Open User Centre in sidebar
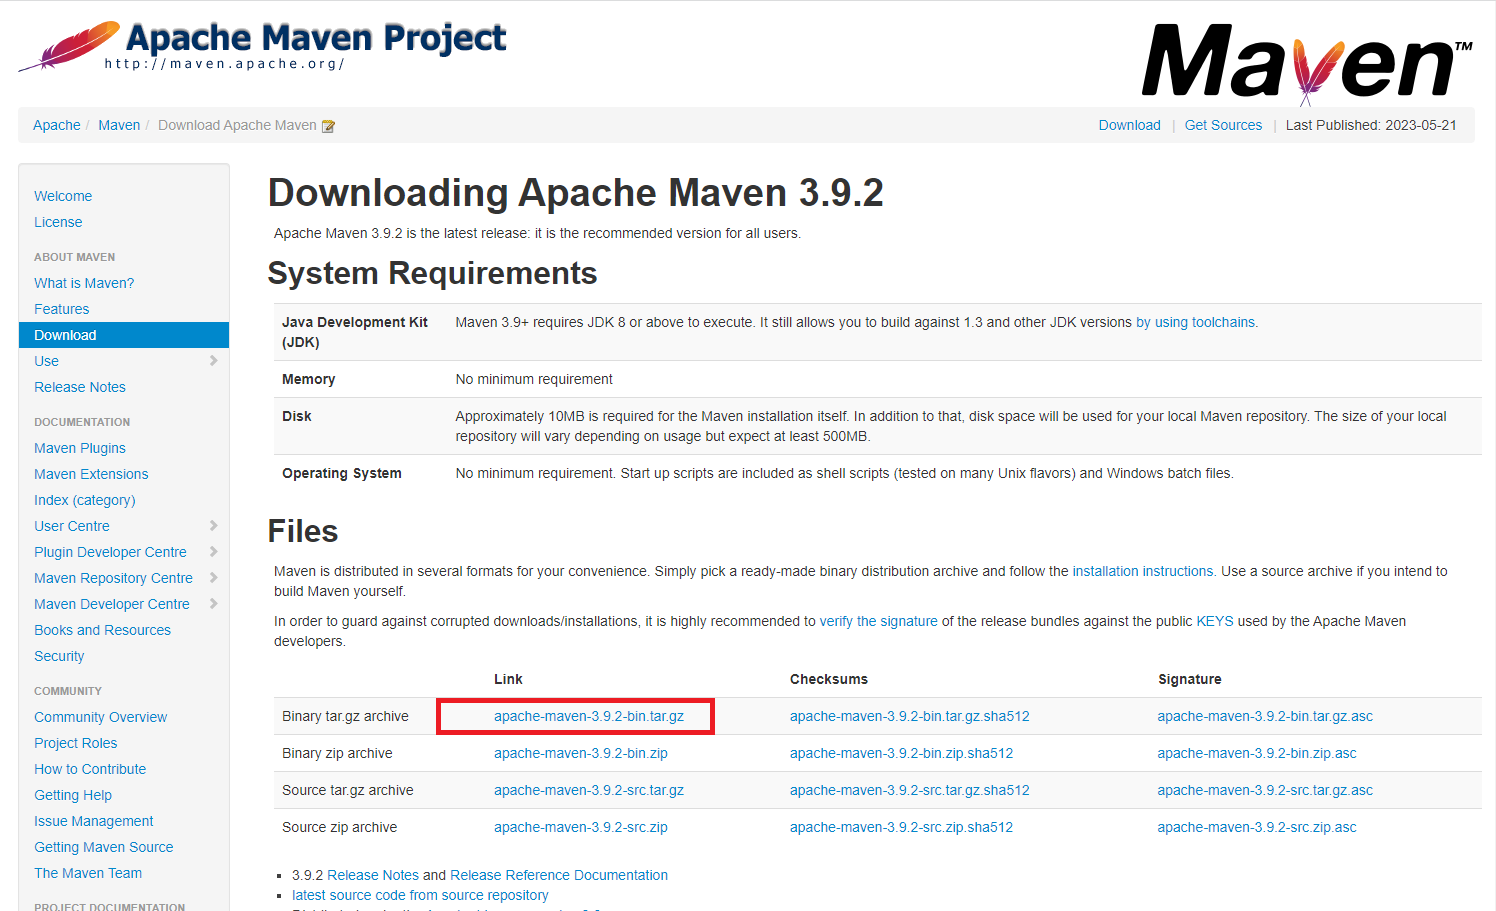Image resolution: width=1496 pixels, height=911 pixels. tap(72, 526)
